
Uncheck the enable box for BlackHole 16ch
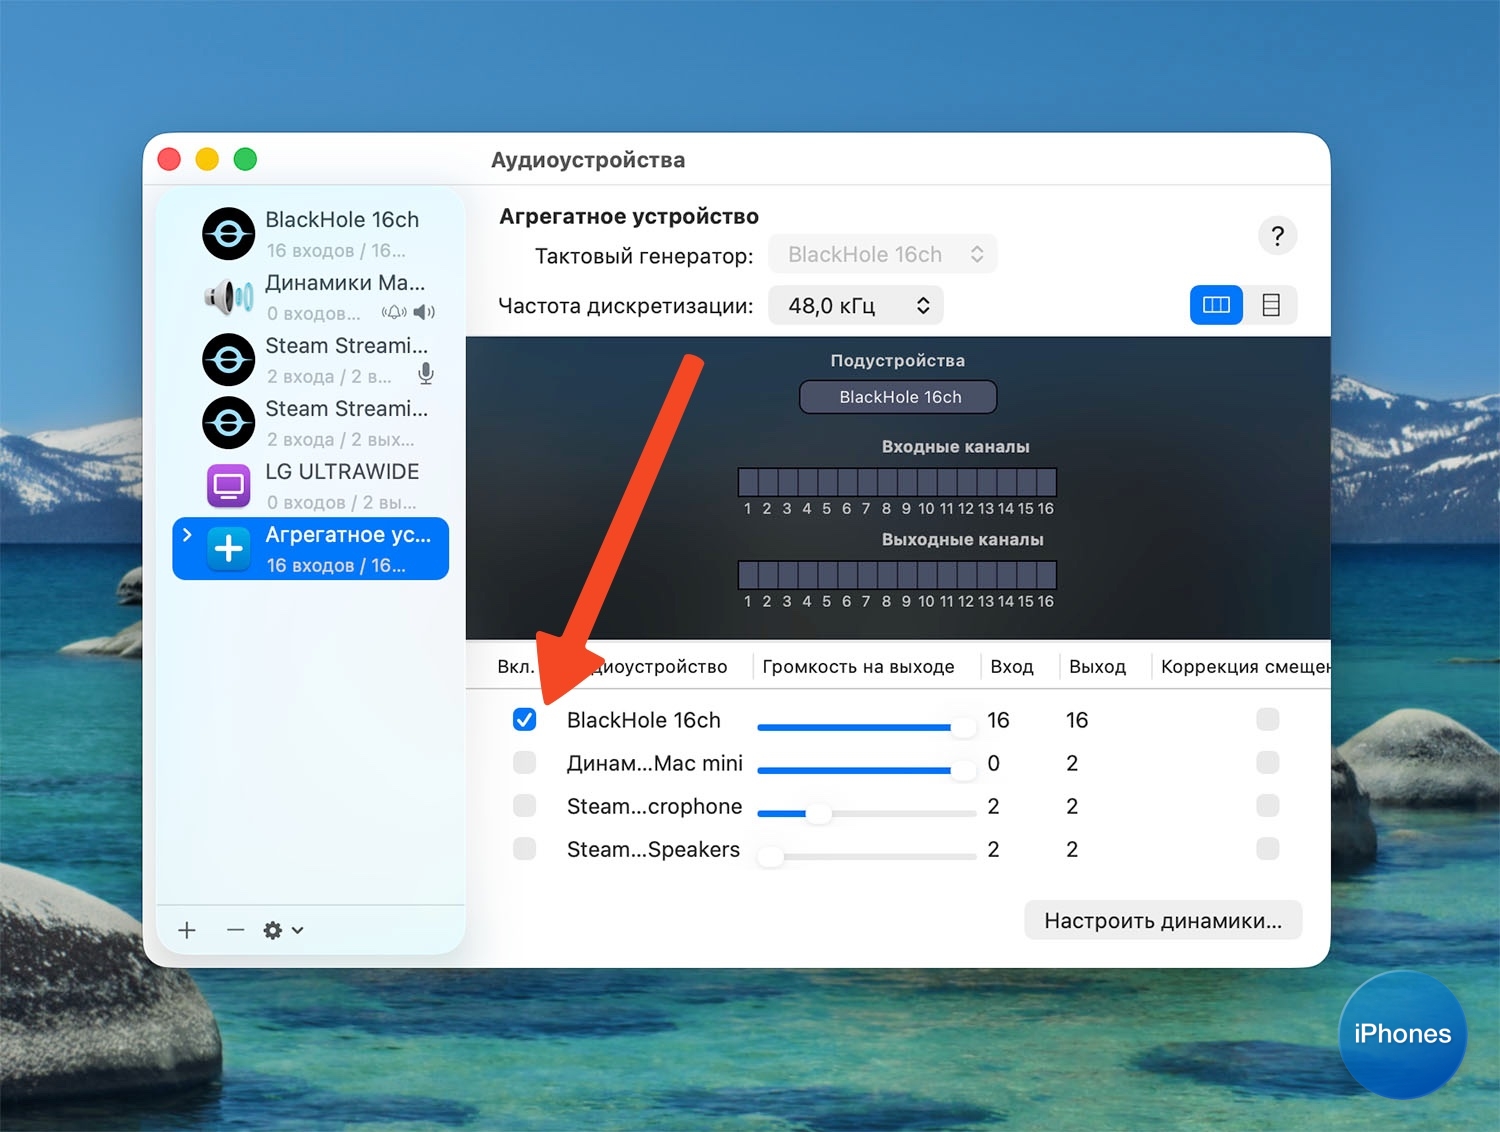click(524, 720)
